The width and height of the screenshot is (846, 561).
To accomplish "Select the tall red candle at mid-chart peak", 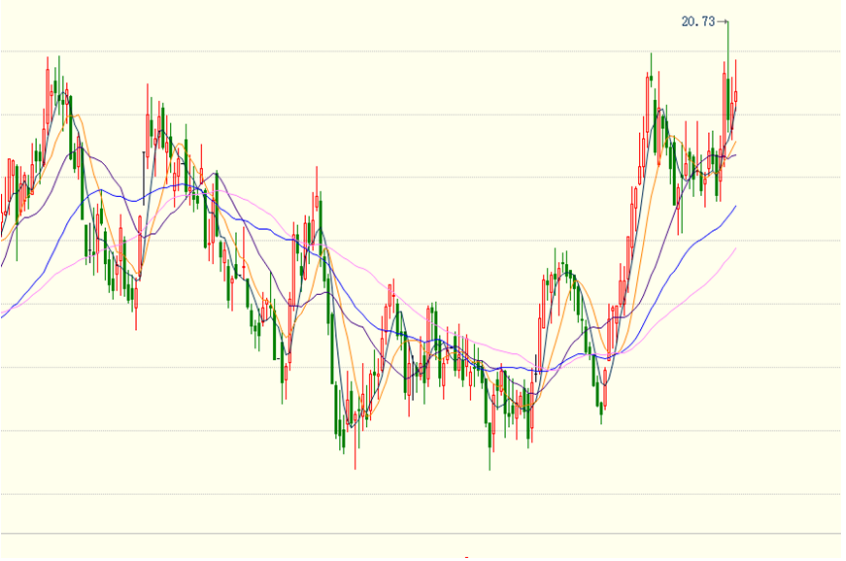I will [x=316, y=200].
